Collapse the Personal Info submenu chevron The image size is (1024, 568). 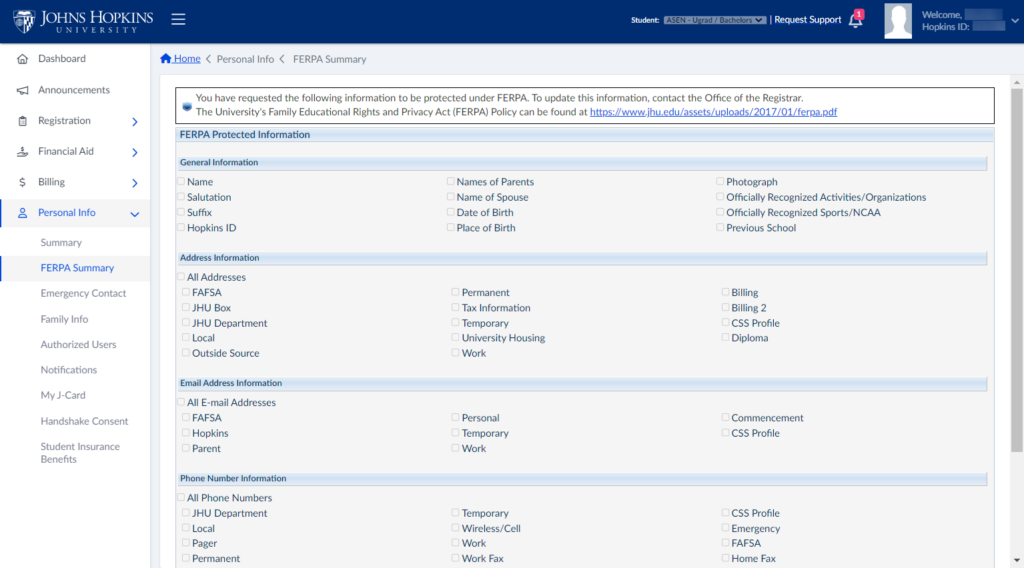[x=135, y=214]
